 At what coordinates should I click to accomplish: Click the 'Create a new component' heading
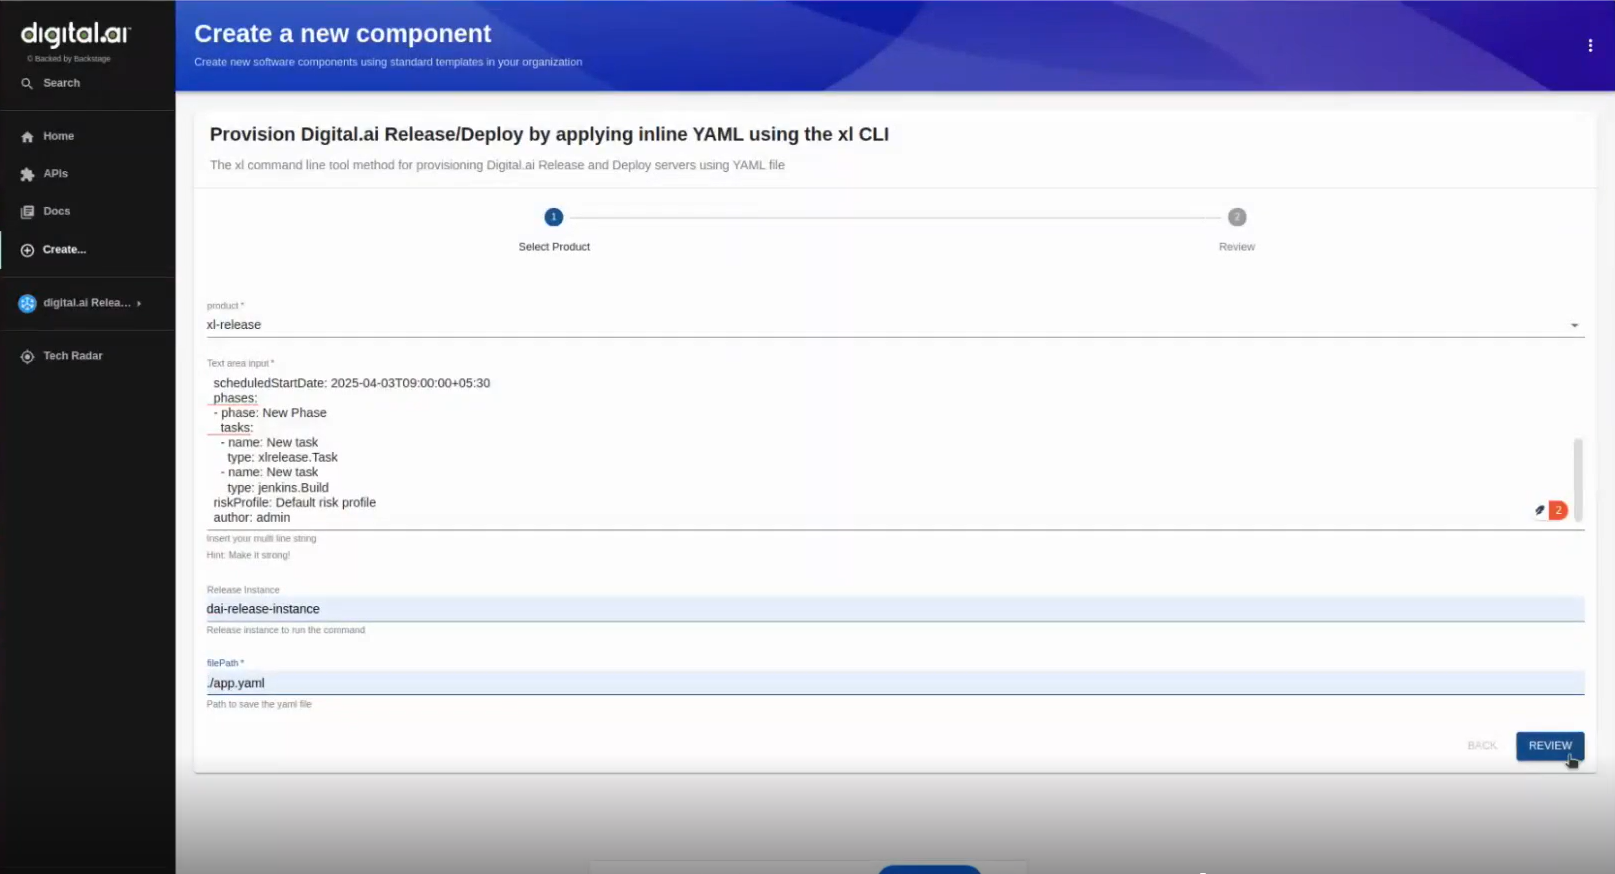[342, 34]
